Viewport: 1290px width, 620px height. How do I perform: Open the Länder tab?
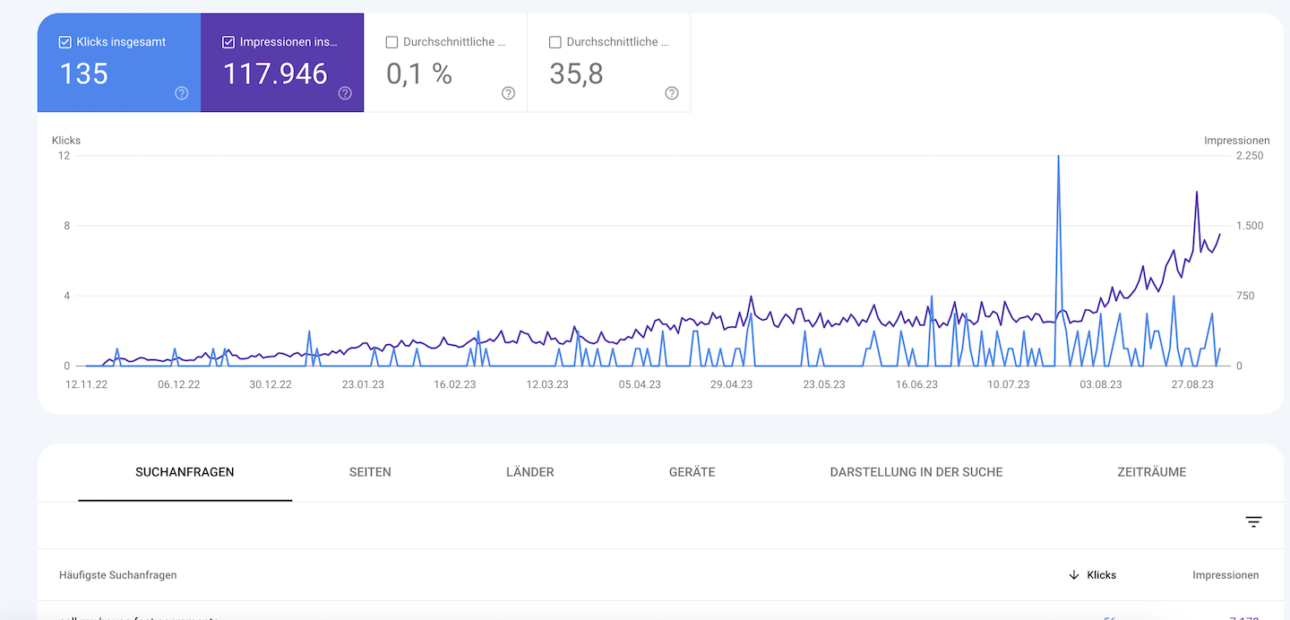coord(530,472)
